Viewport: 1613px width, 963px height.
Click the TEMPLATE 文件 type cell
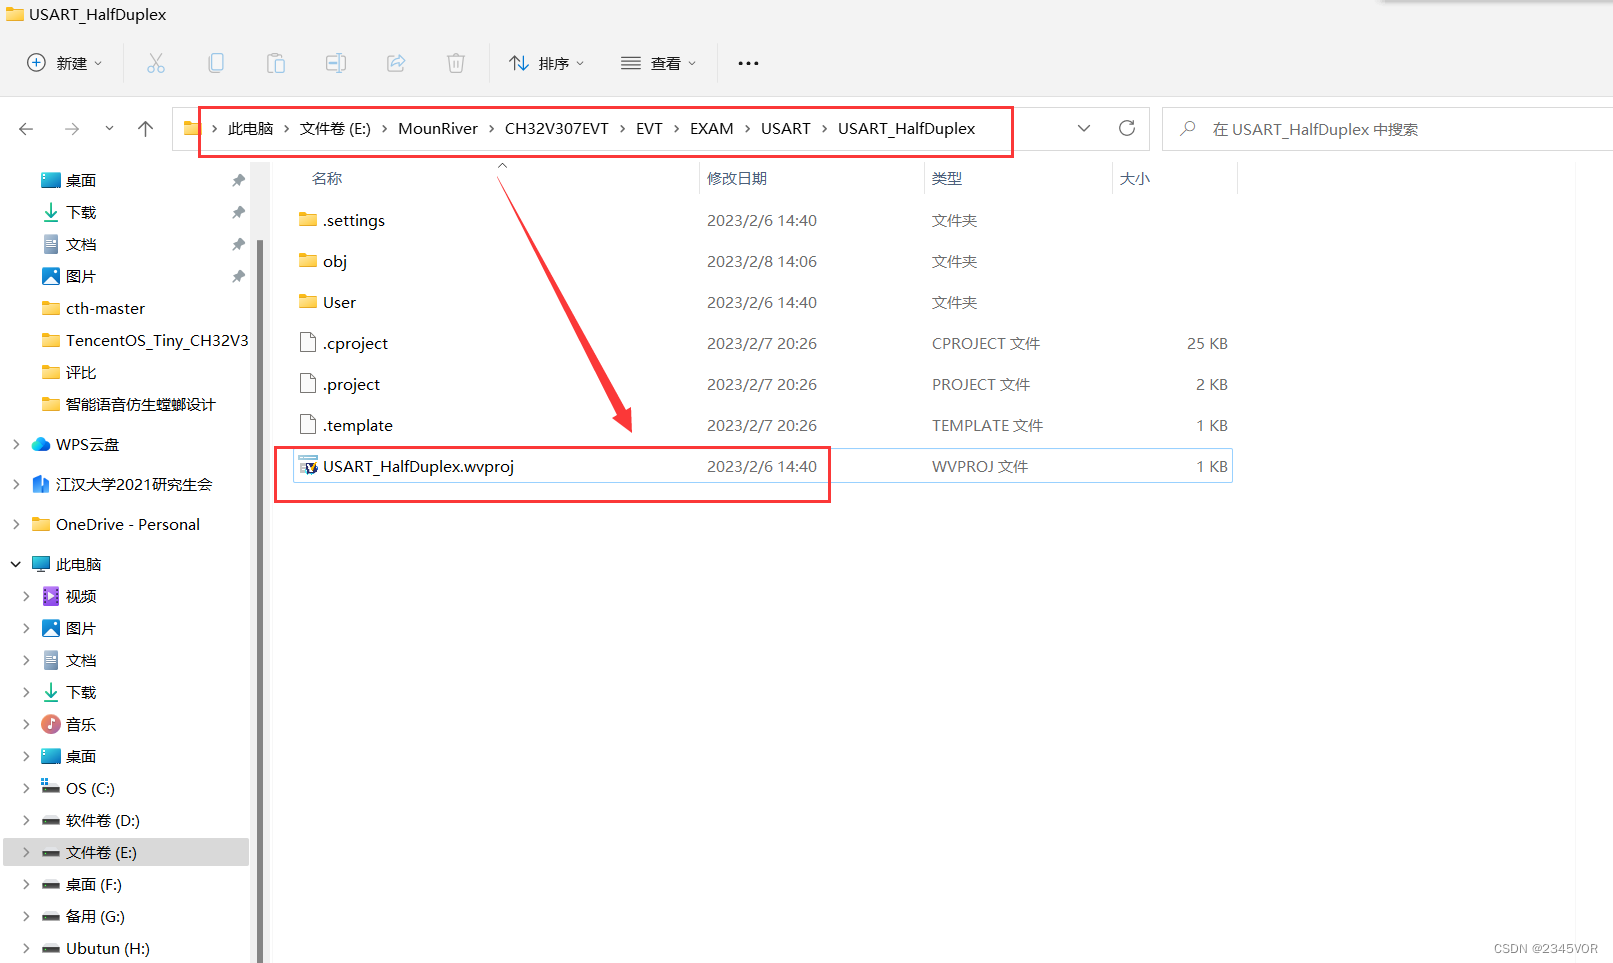point(987,425)
